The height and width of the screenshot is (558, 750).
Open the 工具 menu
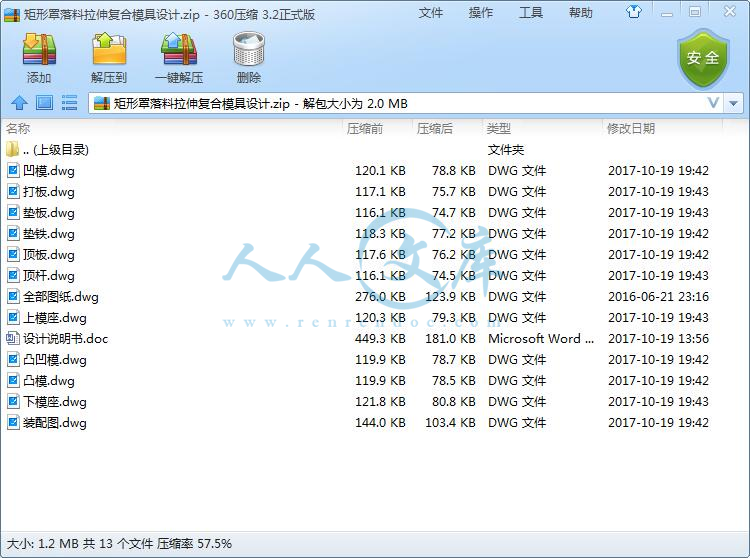pos(531,13)
